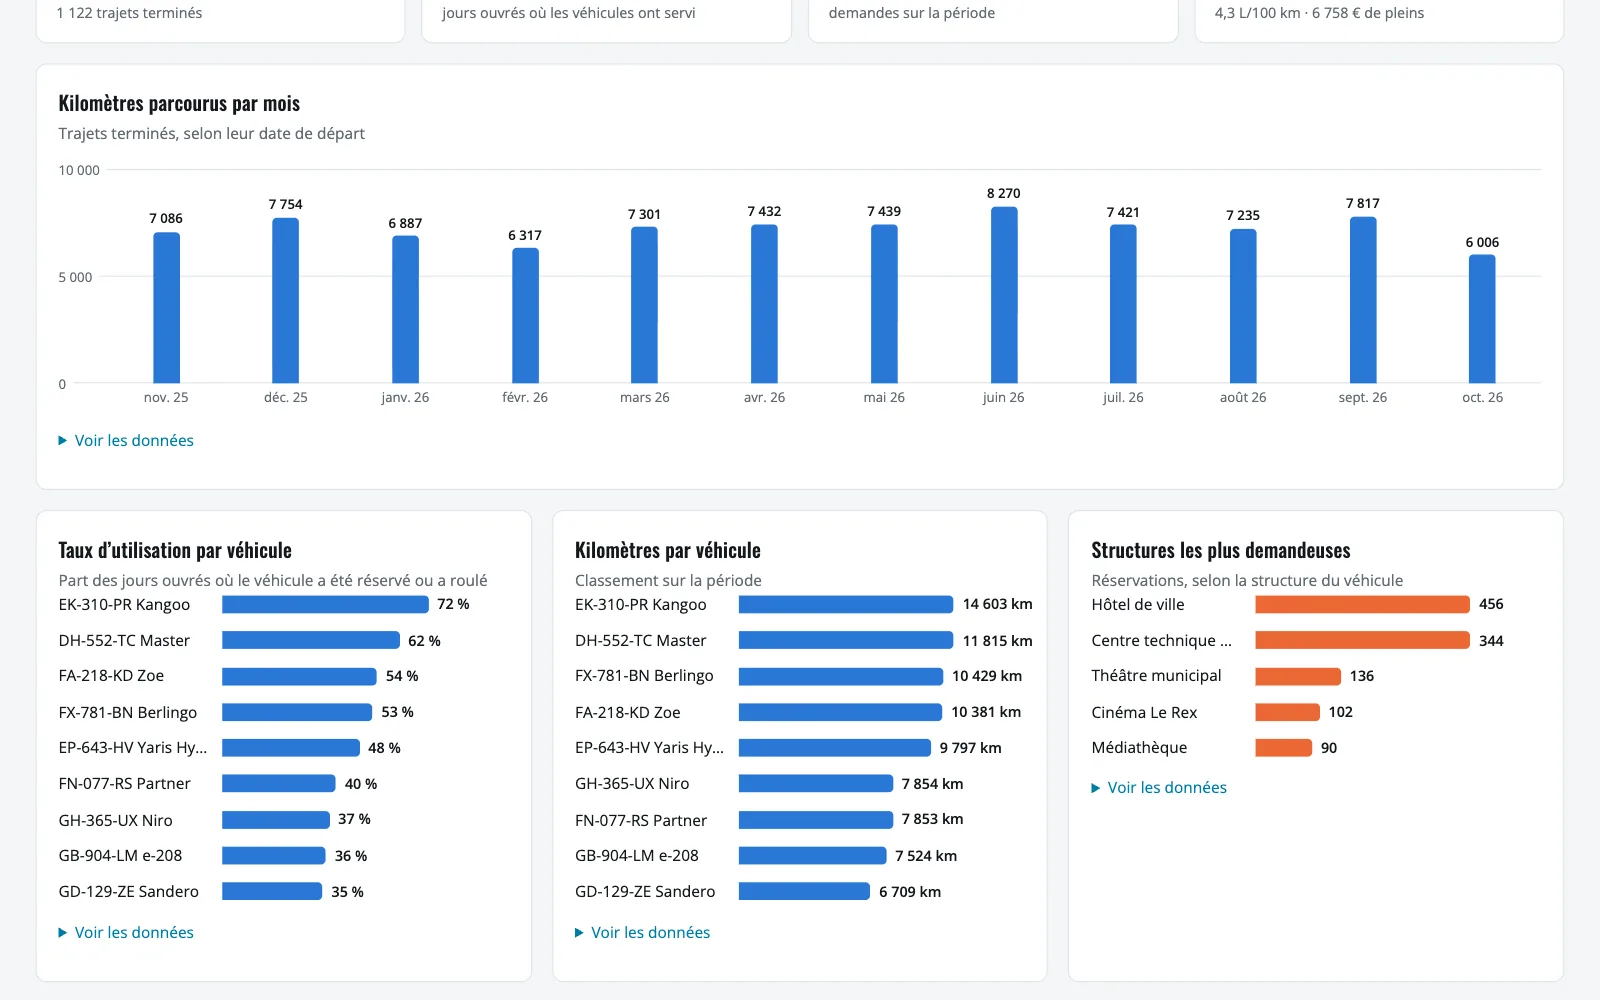1600x1000 pixels.
Task: Click the usage bar for GD-129-ZE Sandero
Action: click(272, 891)
